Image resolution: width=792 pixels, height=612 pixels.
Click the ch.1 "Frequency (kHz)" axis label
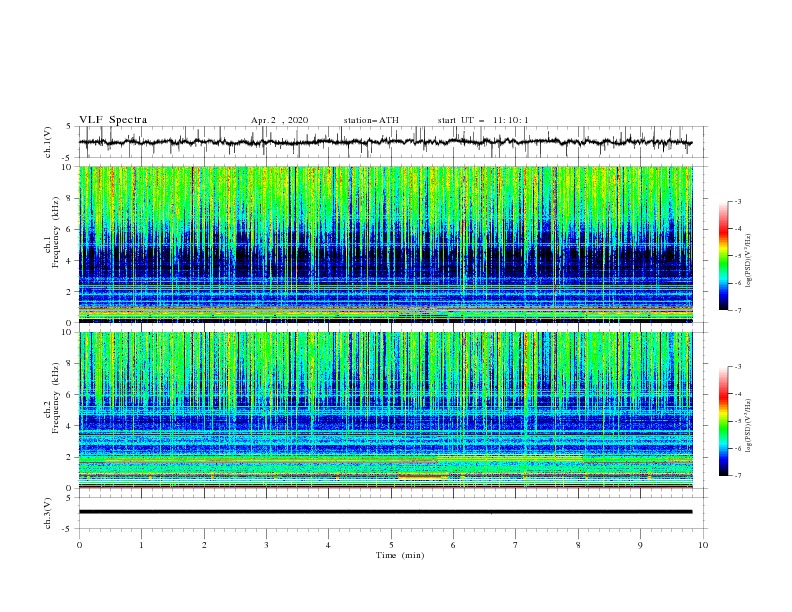56,230
